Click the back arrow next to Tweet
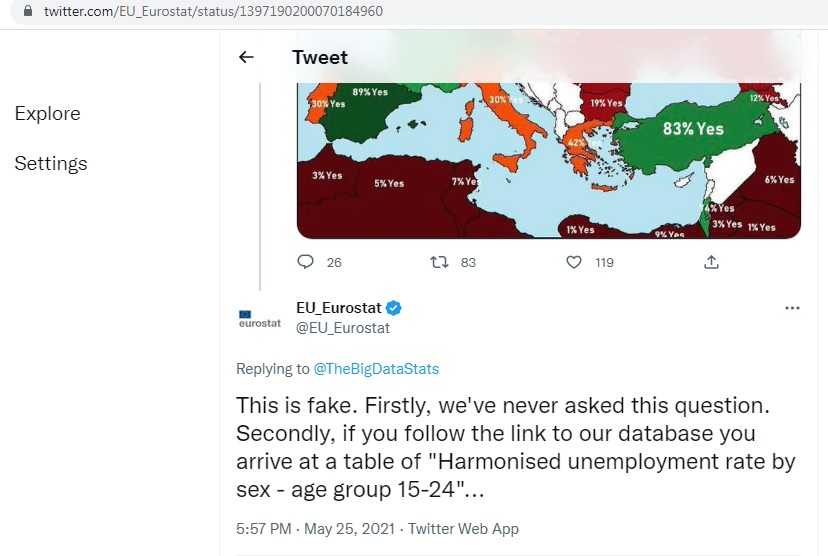 tap(246, 57)
